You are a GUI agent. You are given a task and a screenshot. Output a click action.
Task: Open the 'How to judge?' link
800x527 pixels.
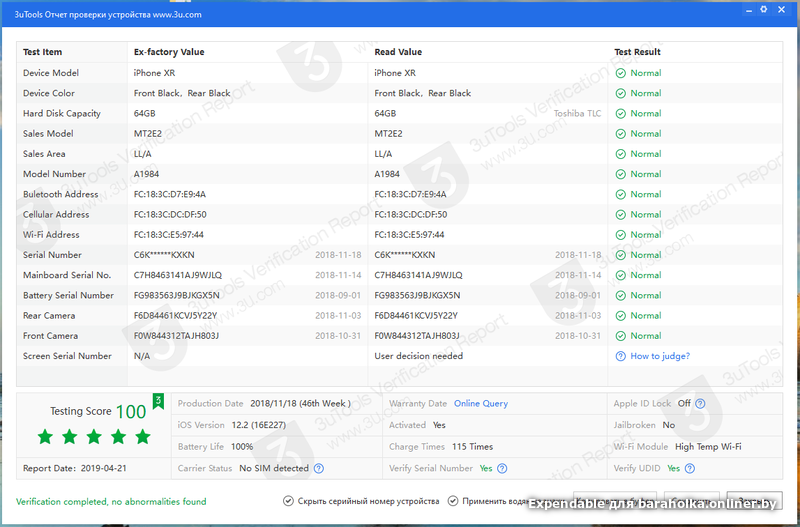(x=660, y=356)
